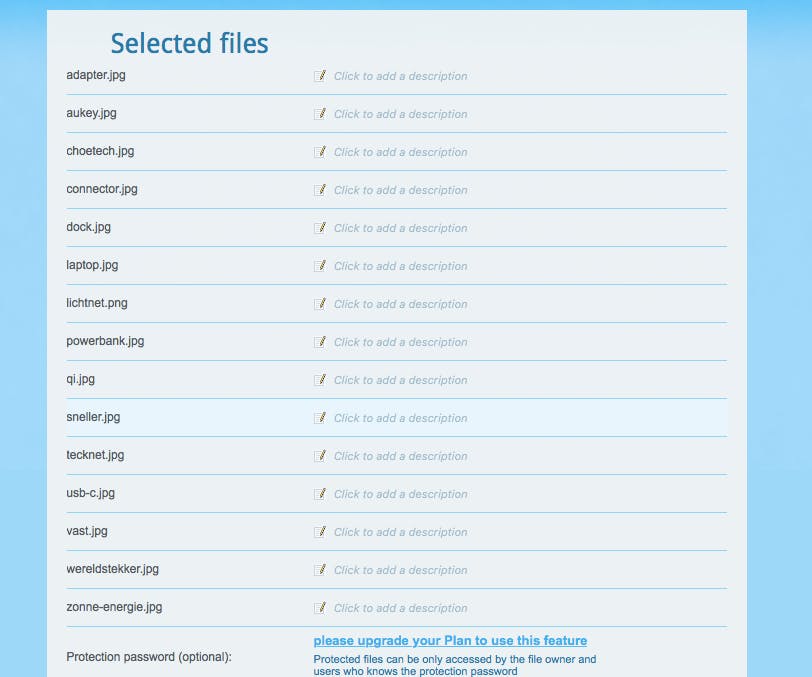Open the upgrade your Plan link
The width and height of the screenshot is (812, 677).
pyautogui.click(x=452, y=640)
